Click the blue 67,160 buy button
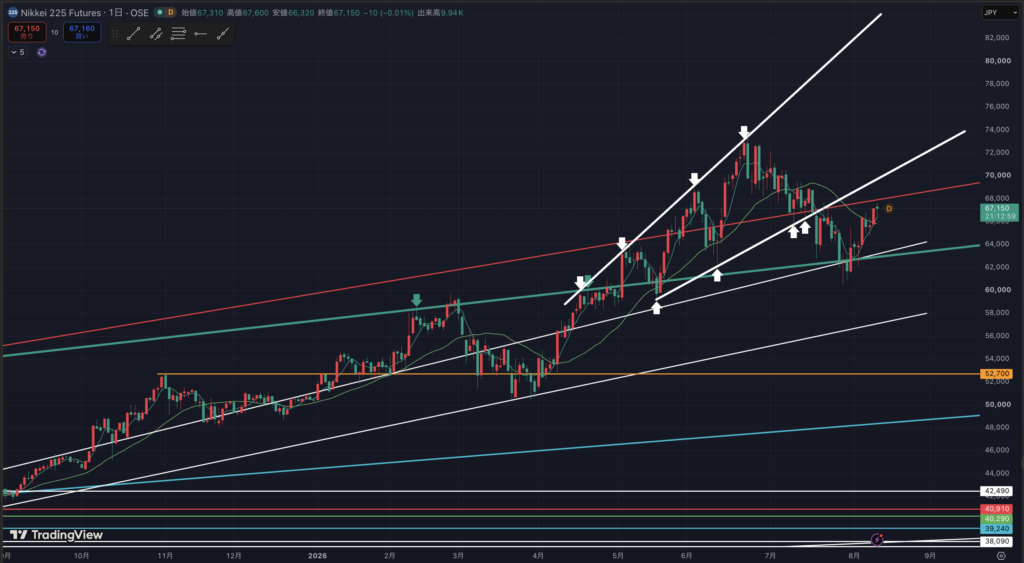Image resolution: width=1024 pixels, height=563 pixels. (x=82, y=32)
